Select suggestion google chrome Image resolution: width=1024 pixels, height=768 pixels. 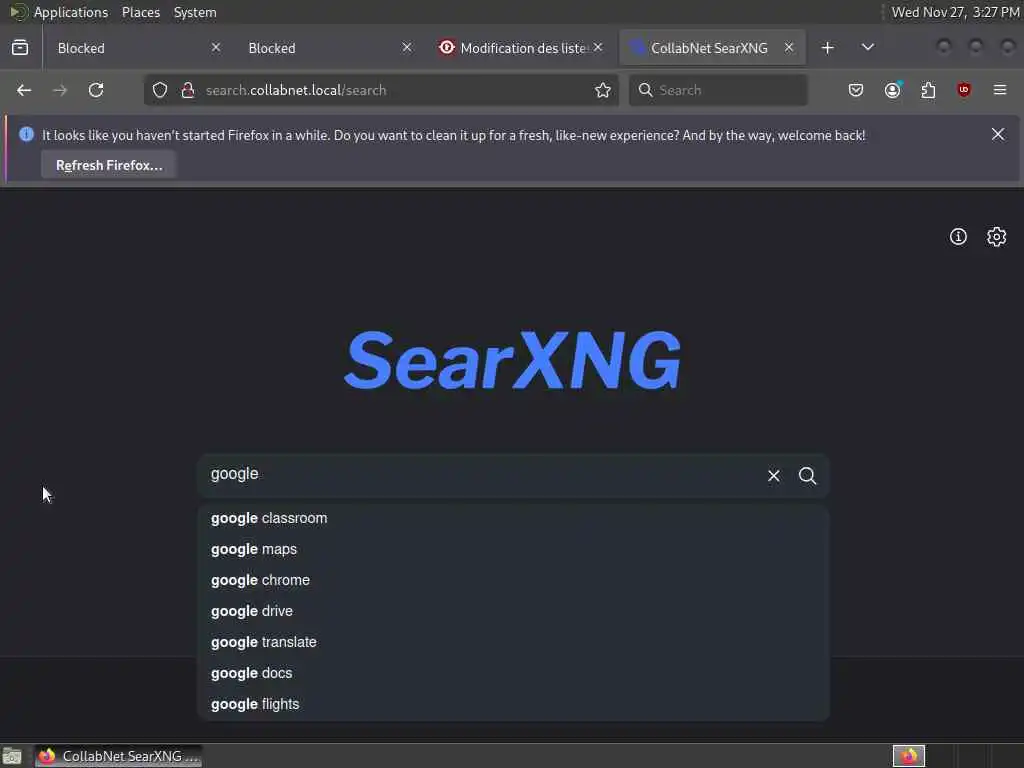click(513, 580)
